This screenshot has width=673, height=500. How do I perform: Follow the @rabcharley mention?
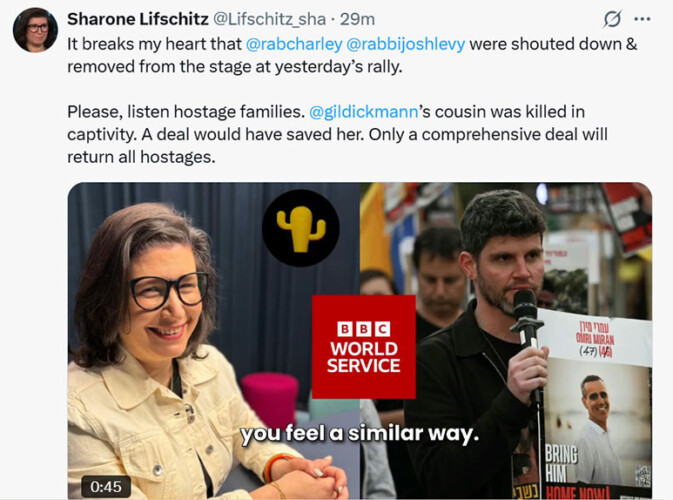pos(294,44)
